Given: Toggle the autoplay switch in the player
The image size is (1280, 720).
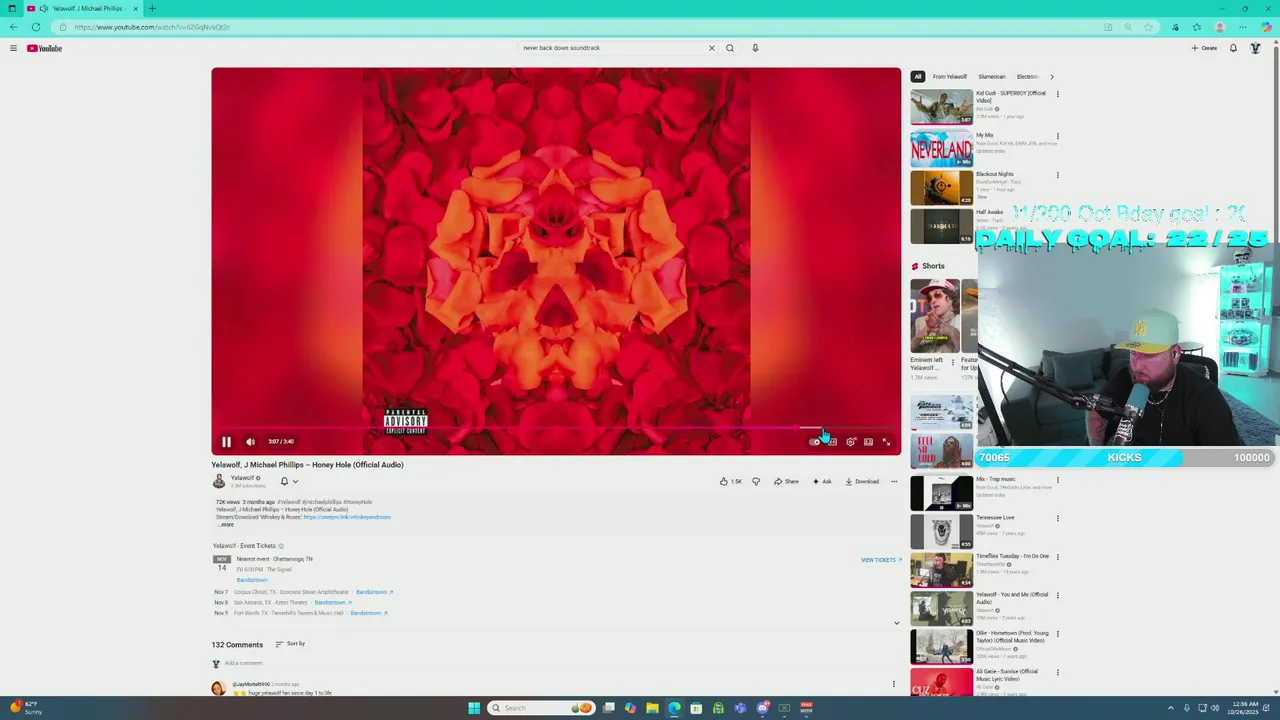Looking at the screenshot, I should tap(815, 441).
